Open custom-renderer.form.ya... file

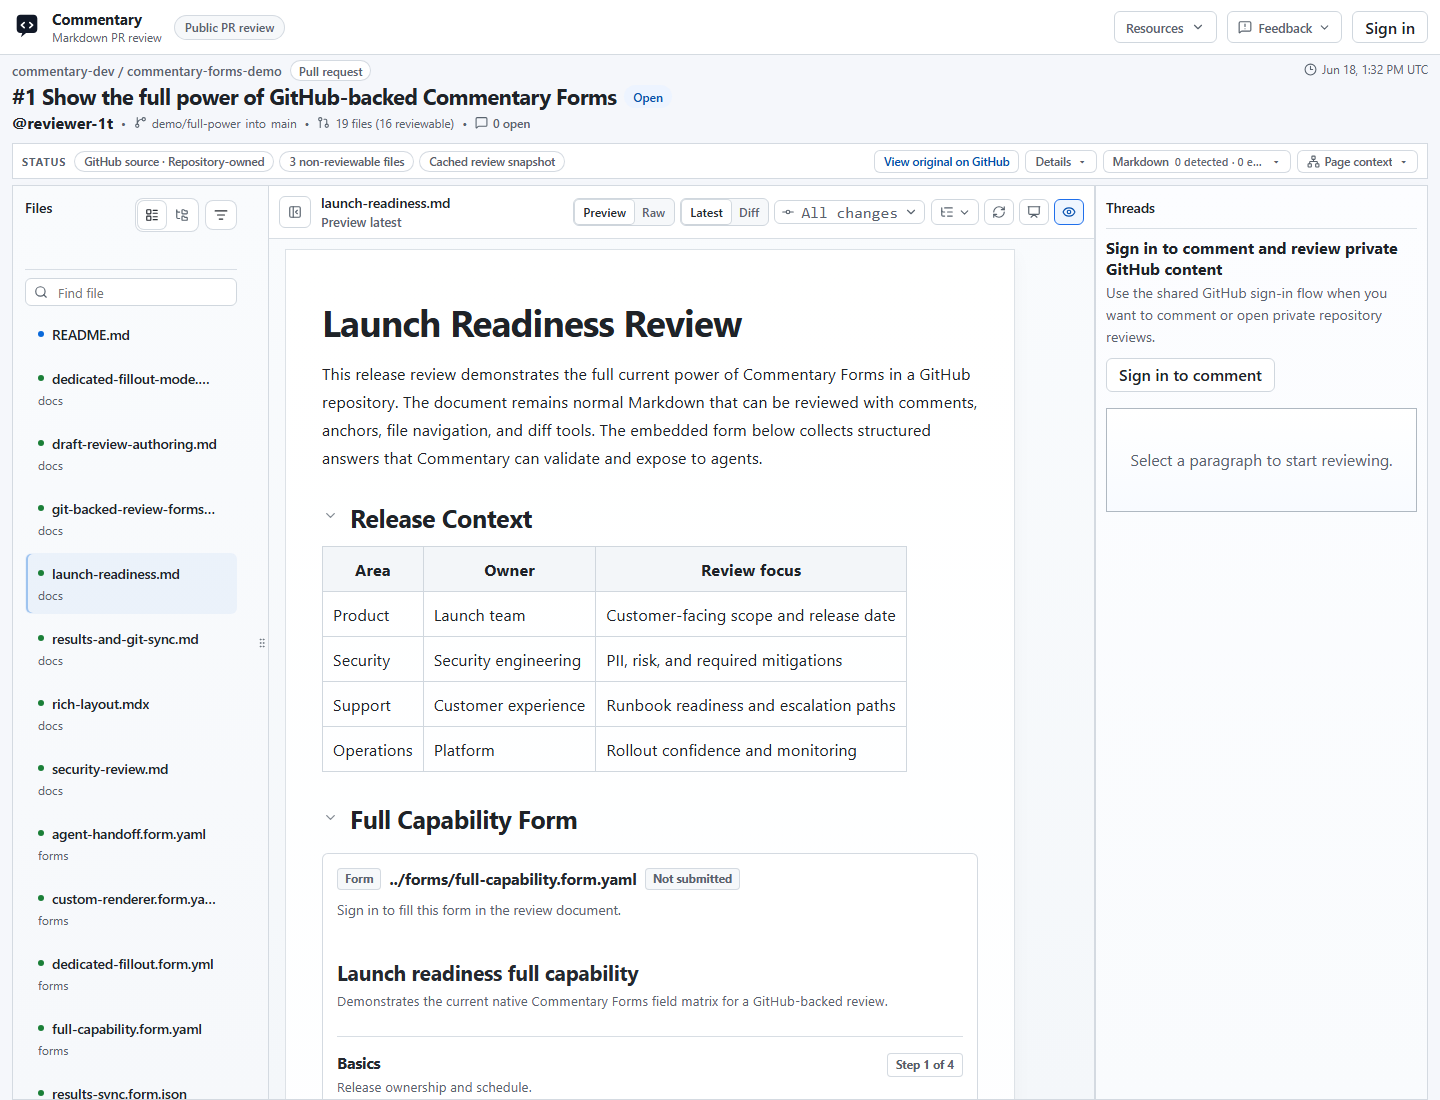coord(131,909)
